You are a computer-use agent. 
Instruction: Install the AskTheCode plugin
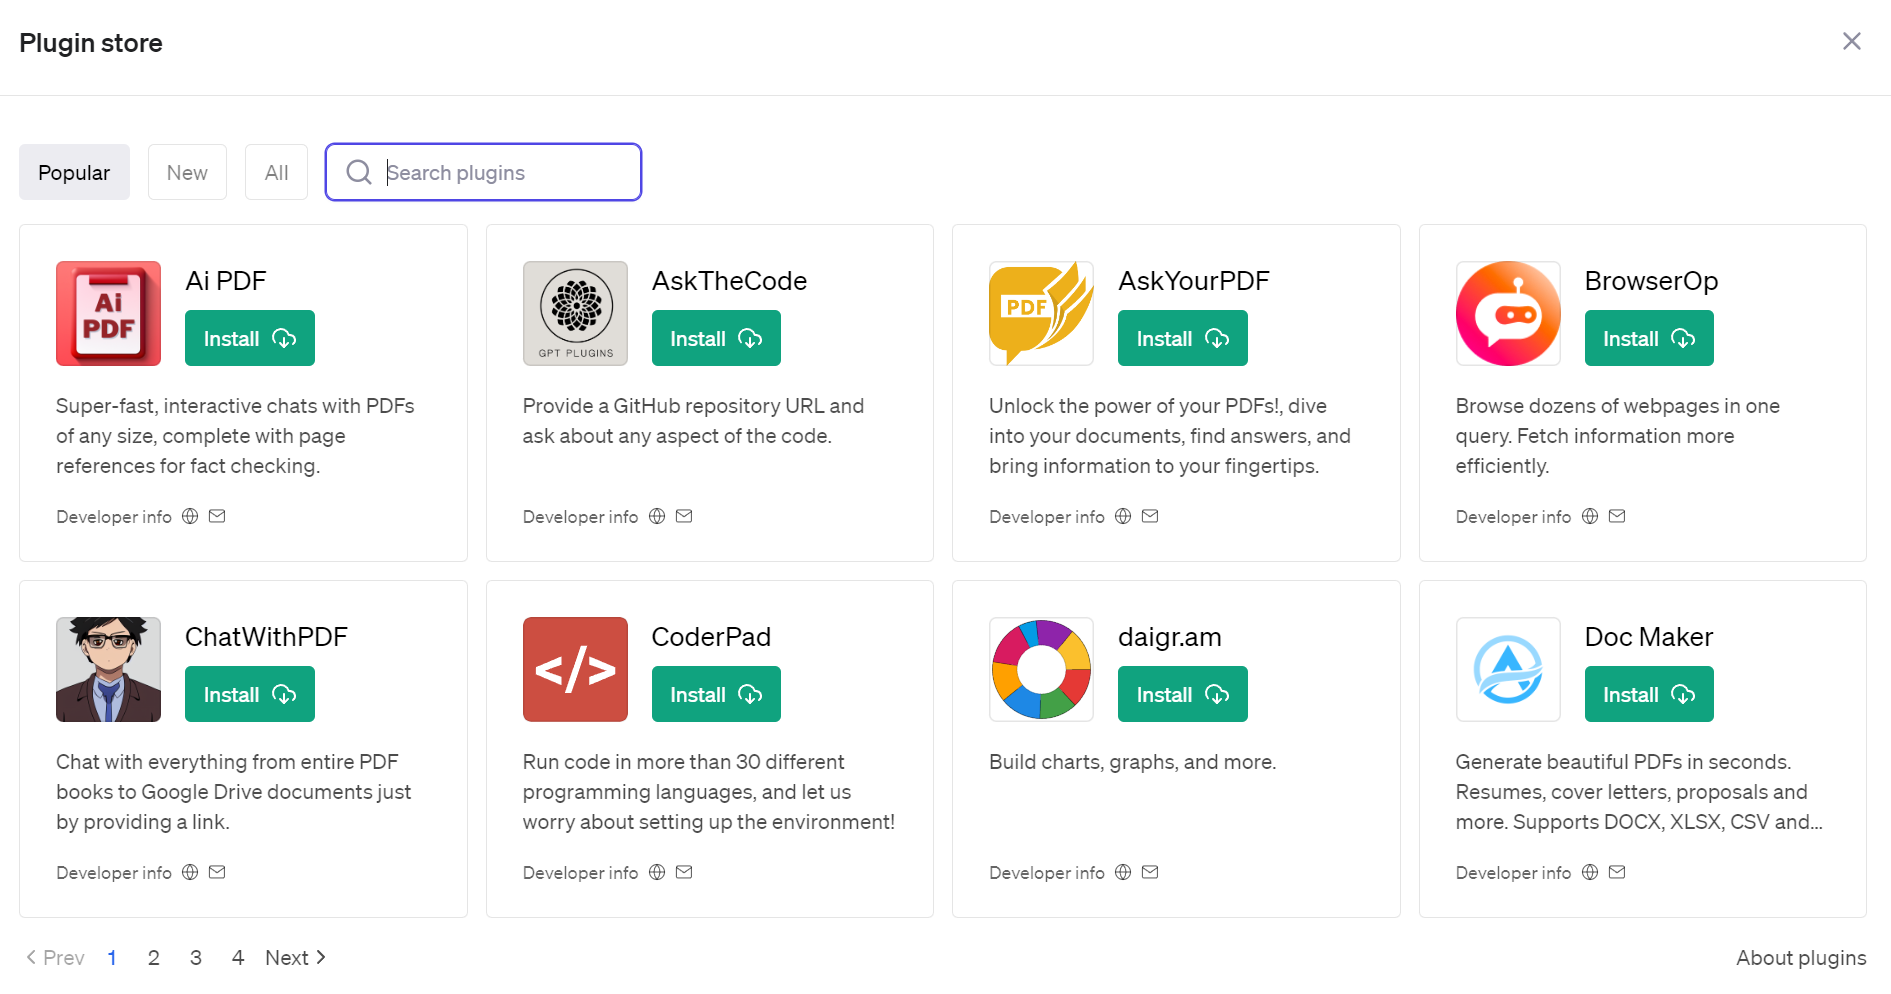716,338
